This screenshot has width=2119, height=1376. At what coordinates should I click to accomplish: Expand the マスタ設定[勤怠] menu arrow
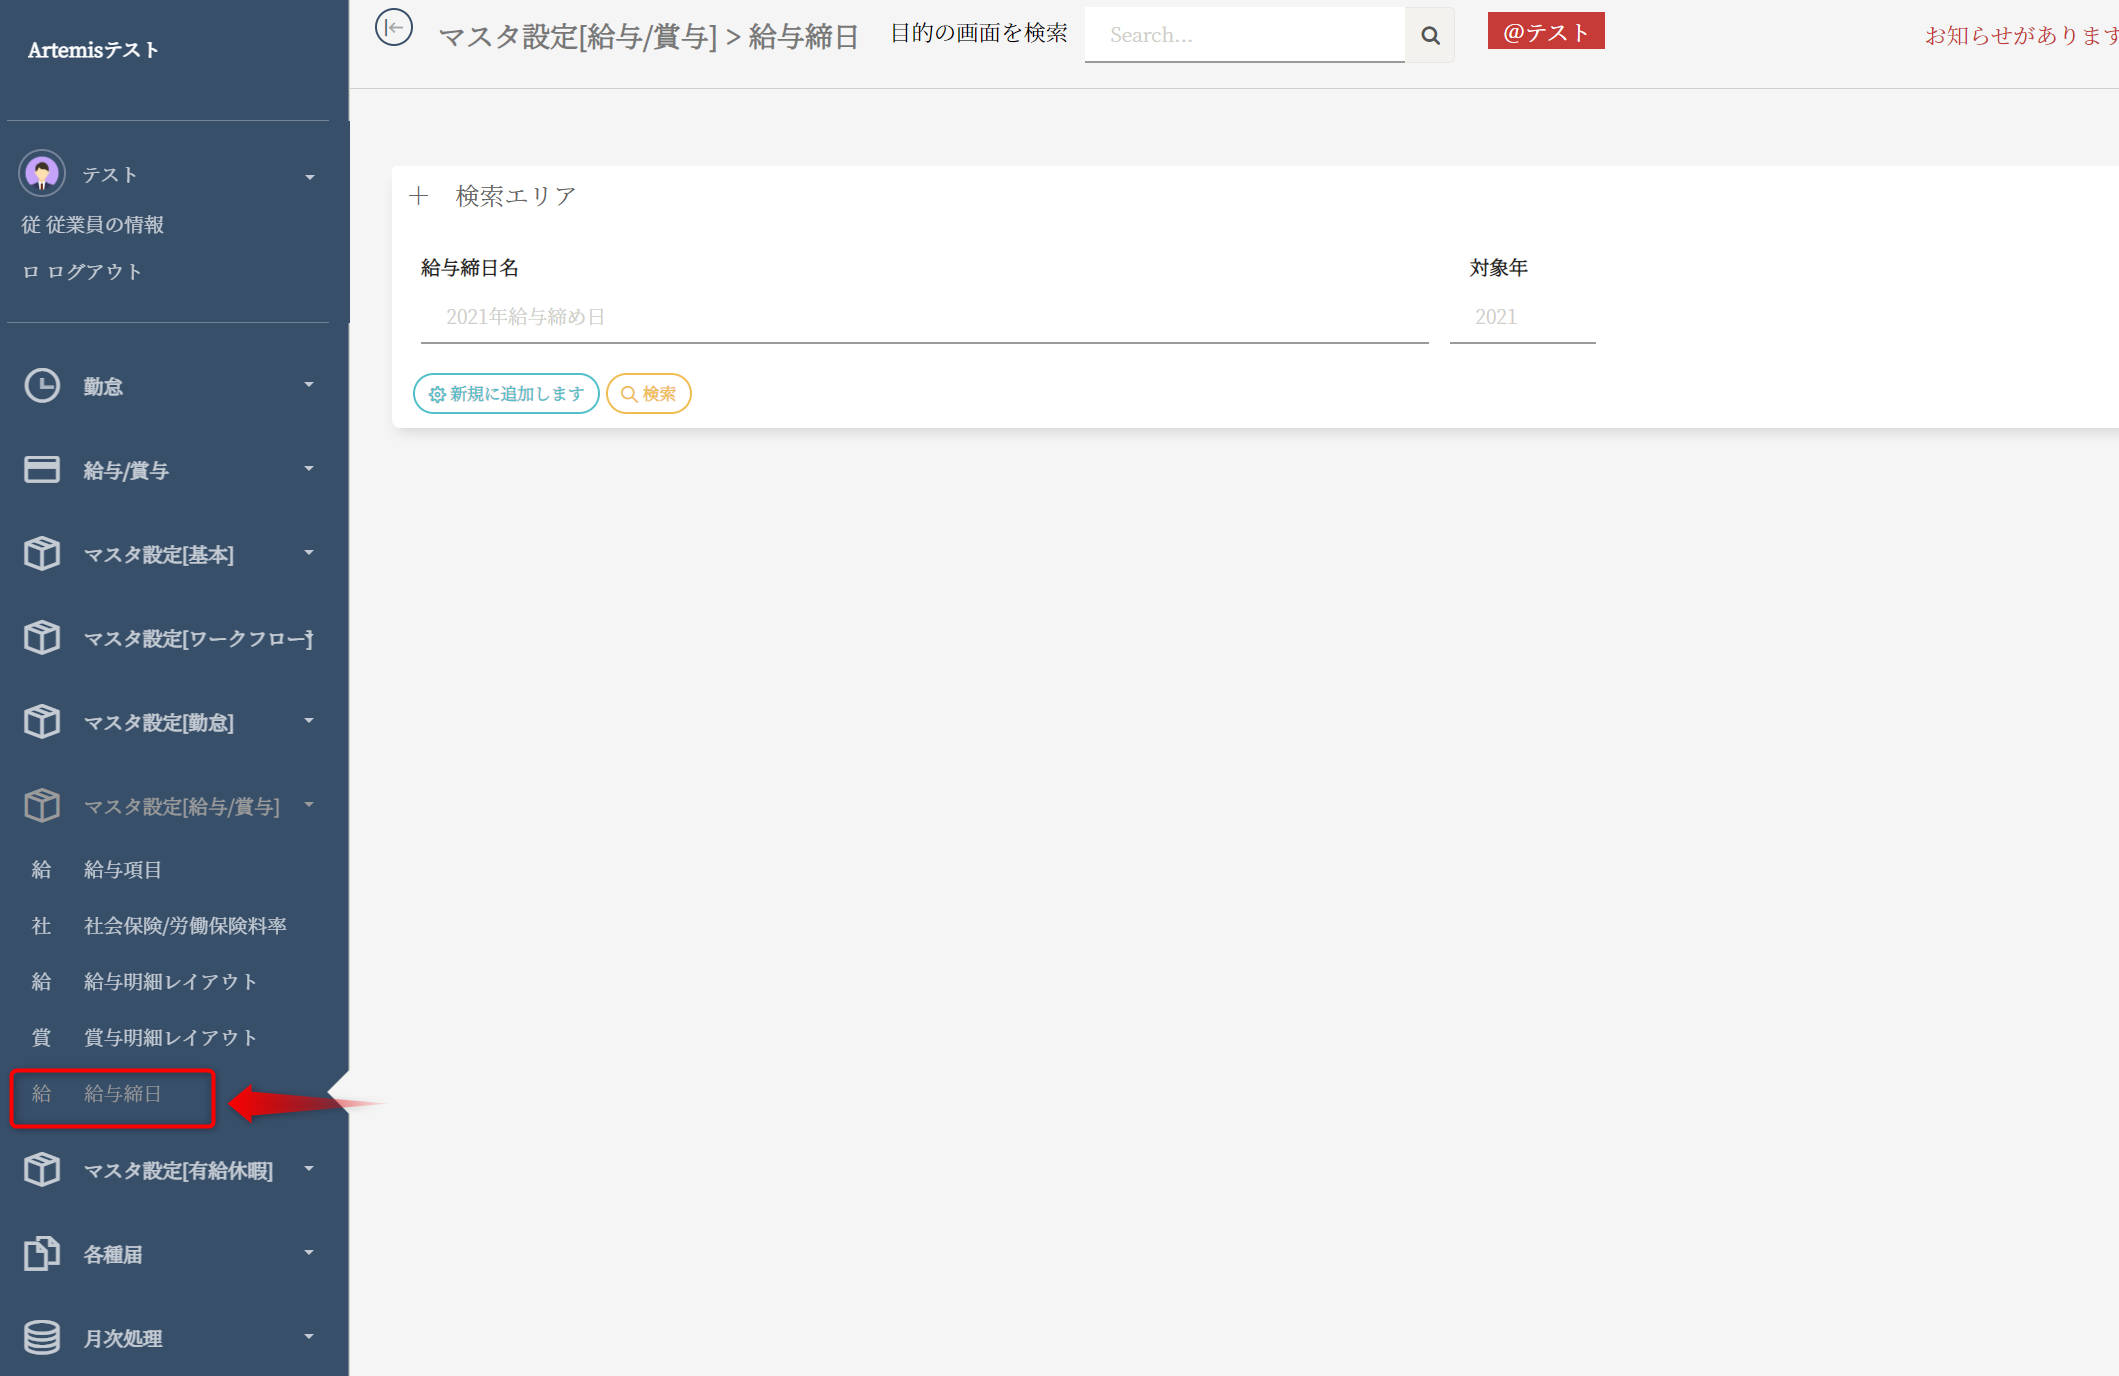(309, 721)
